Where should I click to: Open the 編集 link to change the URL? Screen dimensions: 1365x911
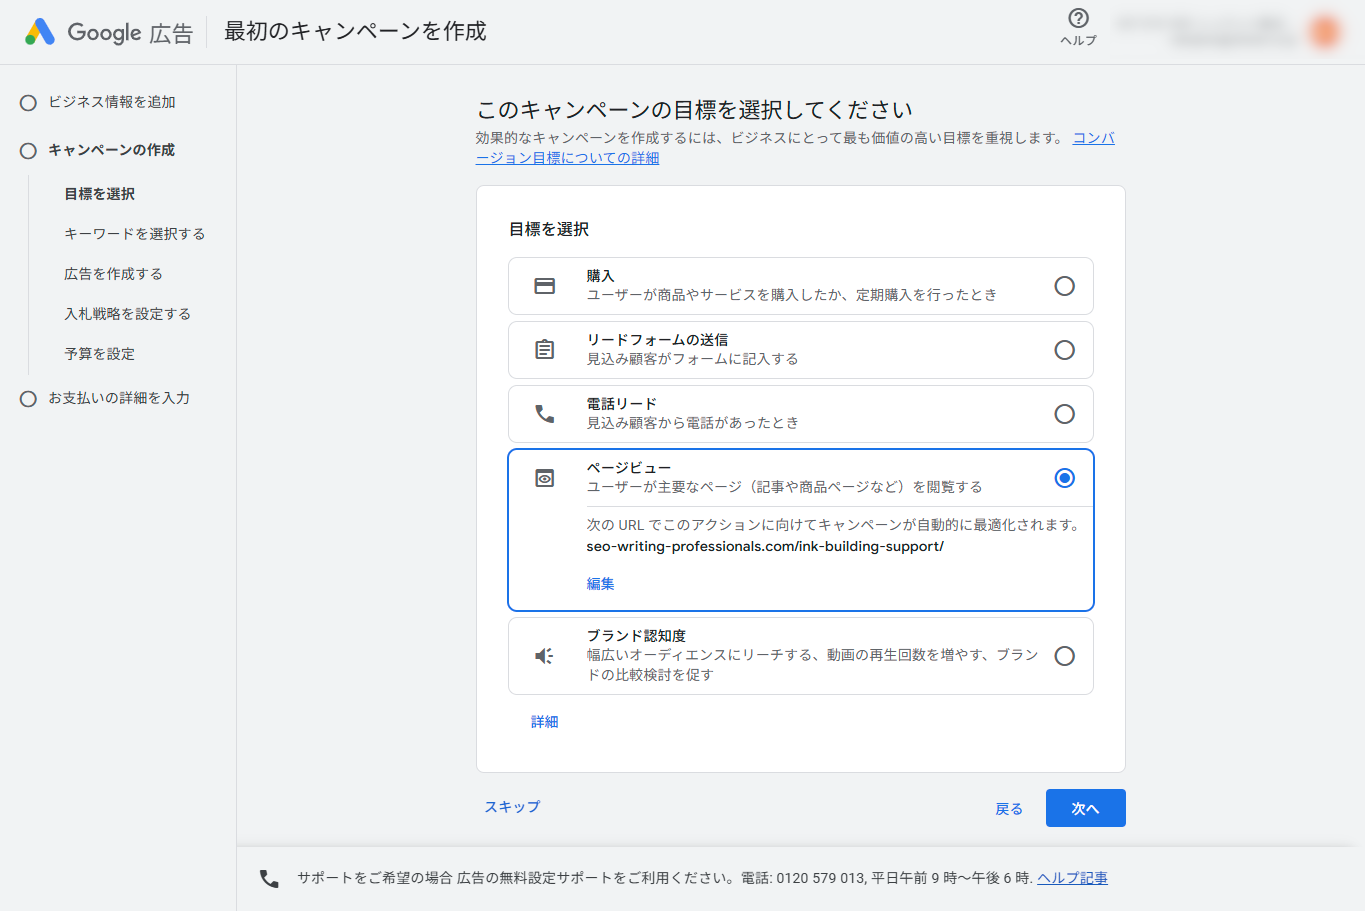pyautogui.click(x=600, y=583)
